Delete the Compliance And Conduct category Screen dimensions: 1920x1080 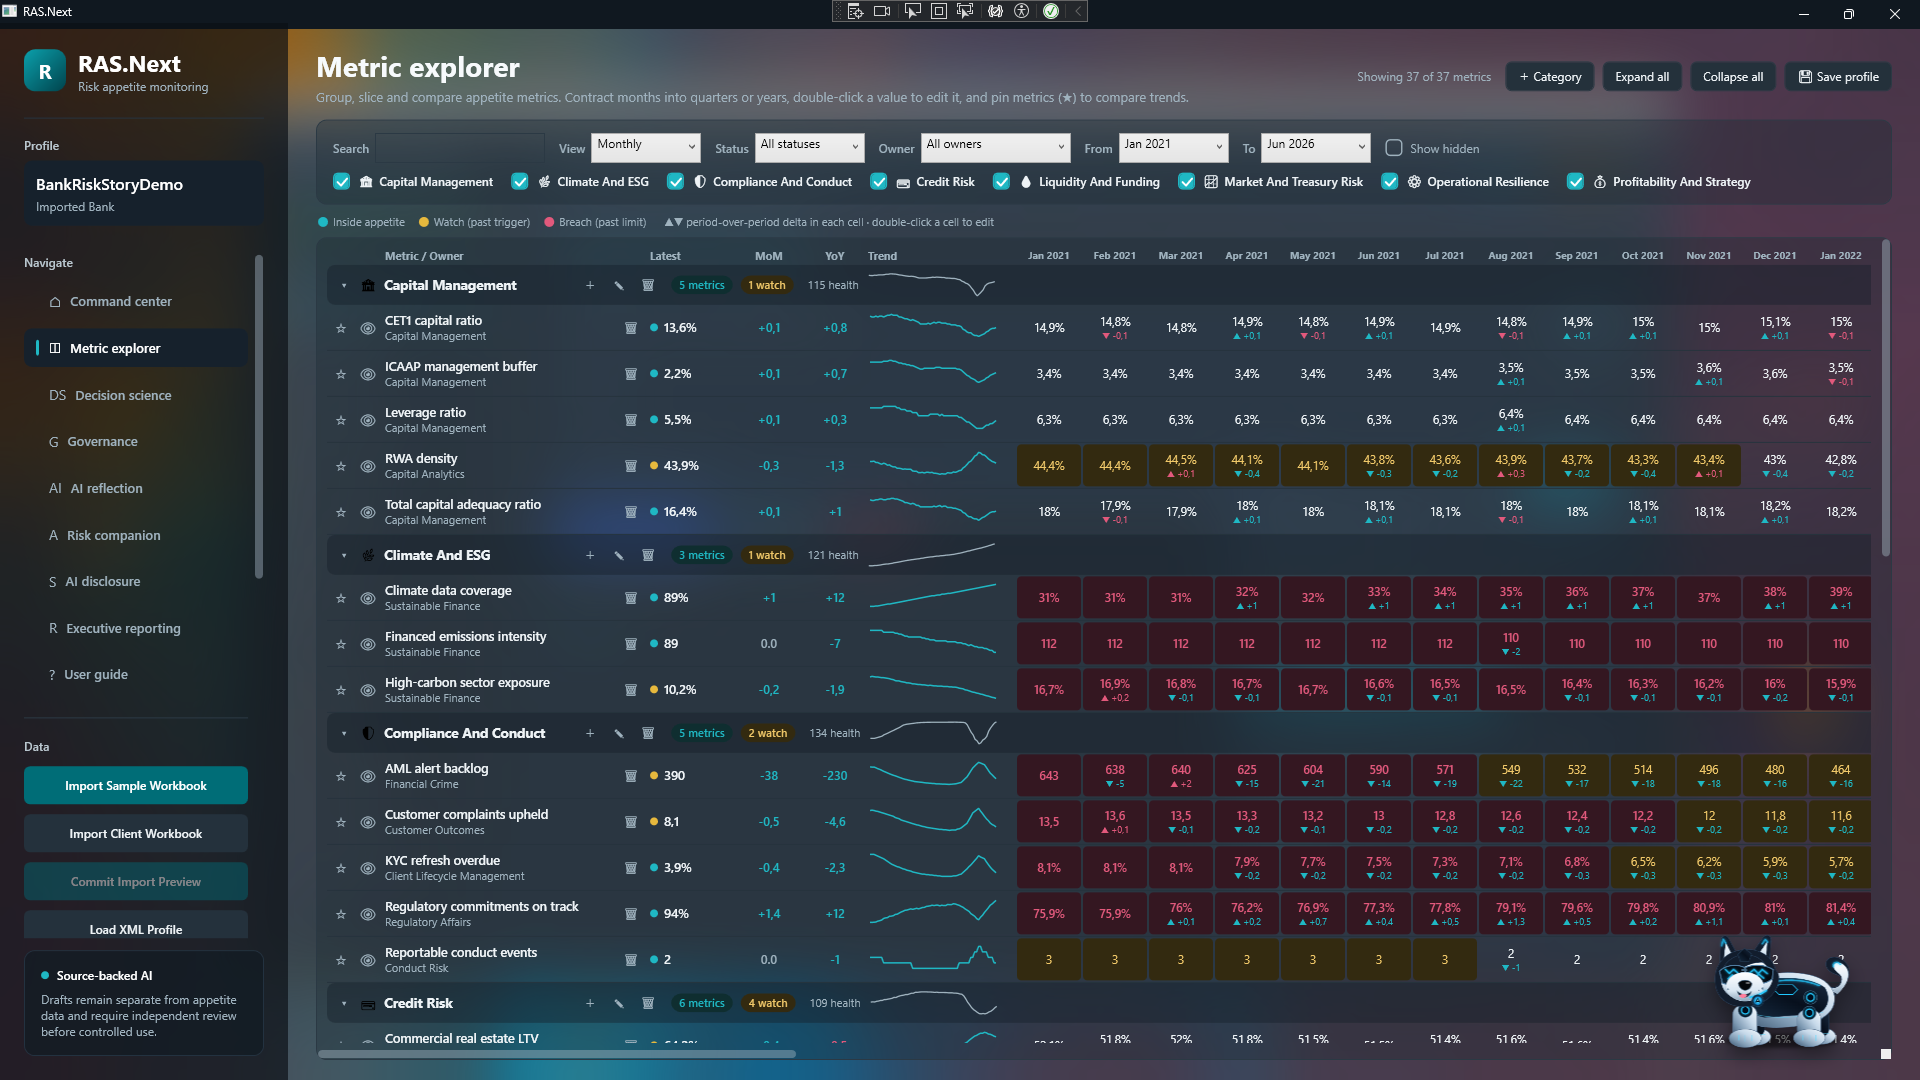[648, 733]
